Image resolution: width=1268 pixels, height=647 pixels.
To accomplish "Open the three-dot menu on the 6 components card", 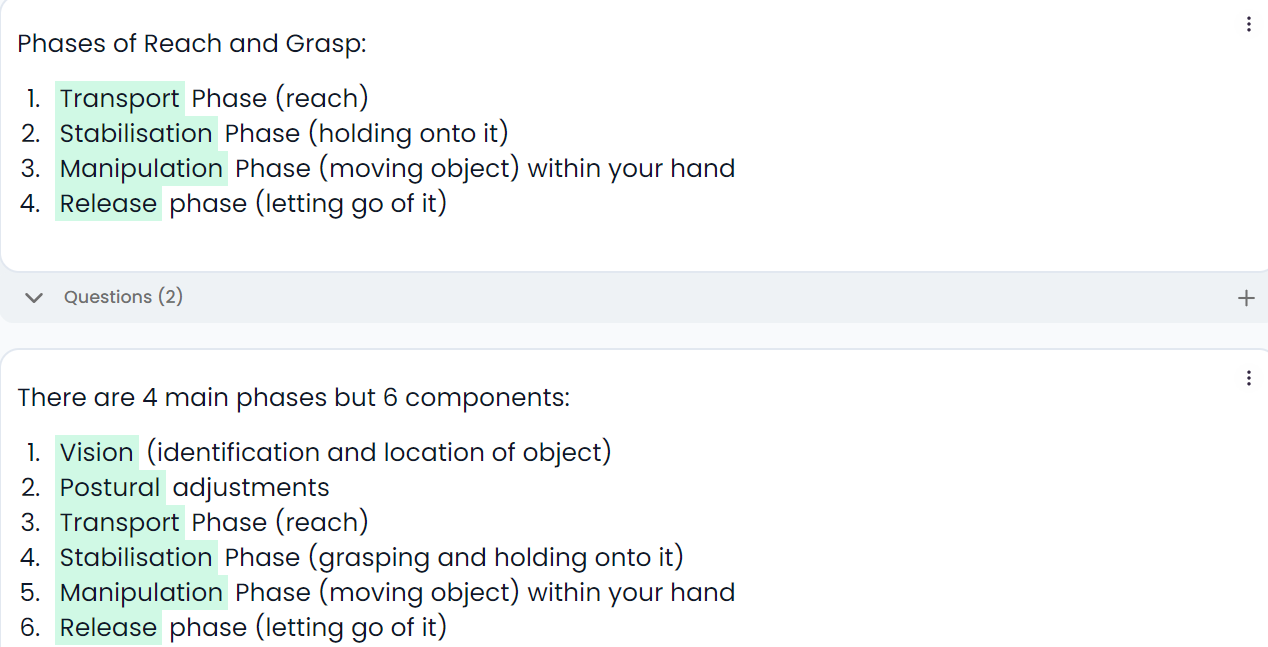I will pyautogui.click(x=1248, y=378).
